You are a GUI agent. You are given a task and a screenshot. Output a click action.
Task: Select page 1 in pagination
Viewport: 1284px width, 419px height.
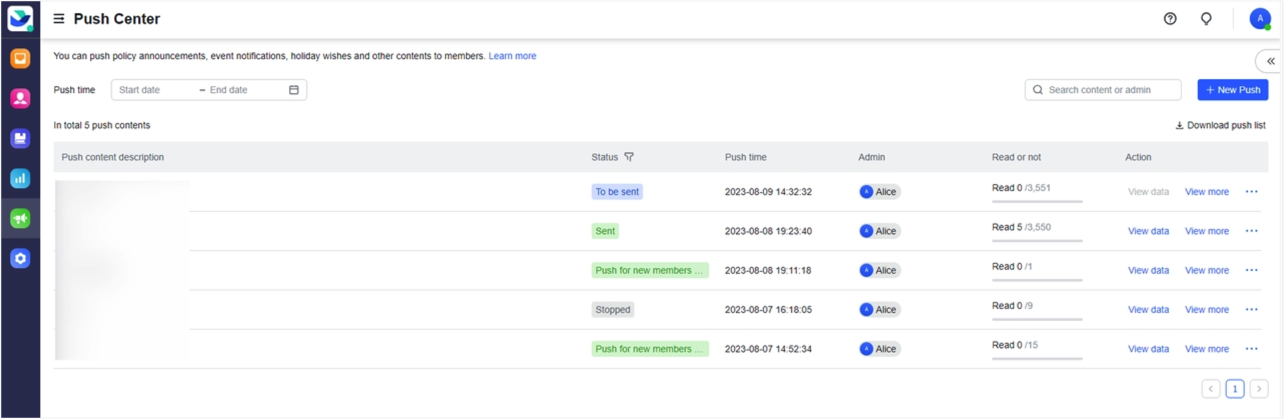click(1235, 389)
